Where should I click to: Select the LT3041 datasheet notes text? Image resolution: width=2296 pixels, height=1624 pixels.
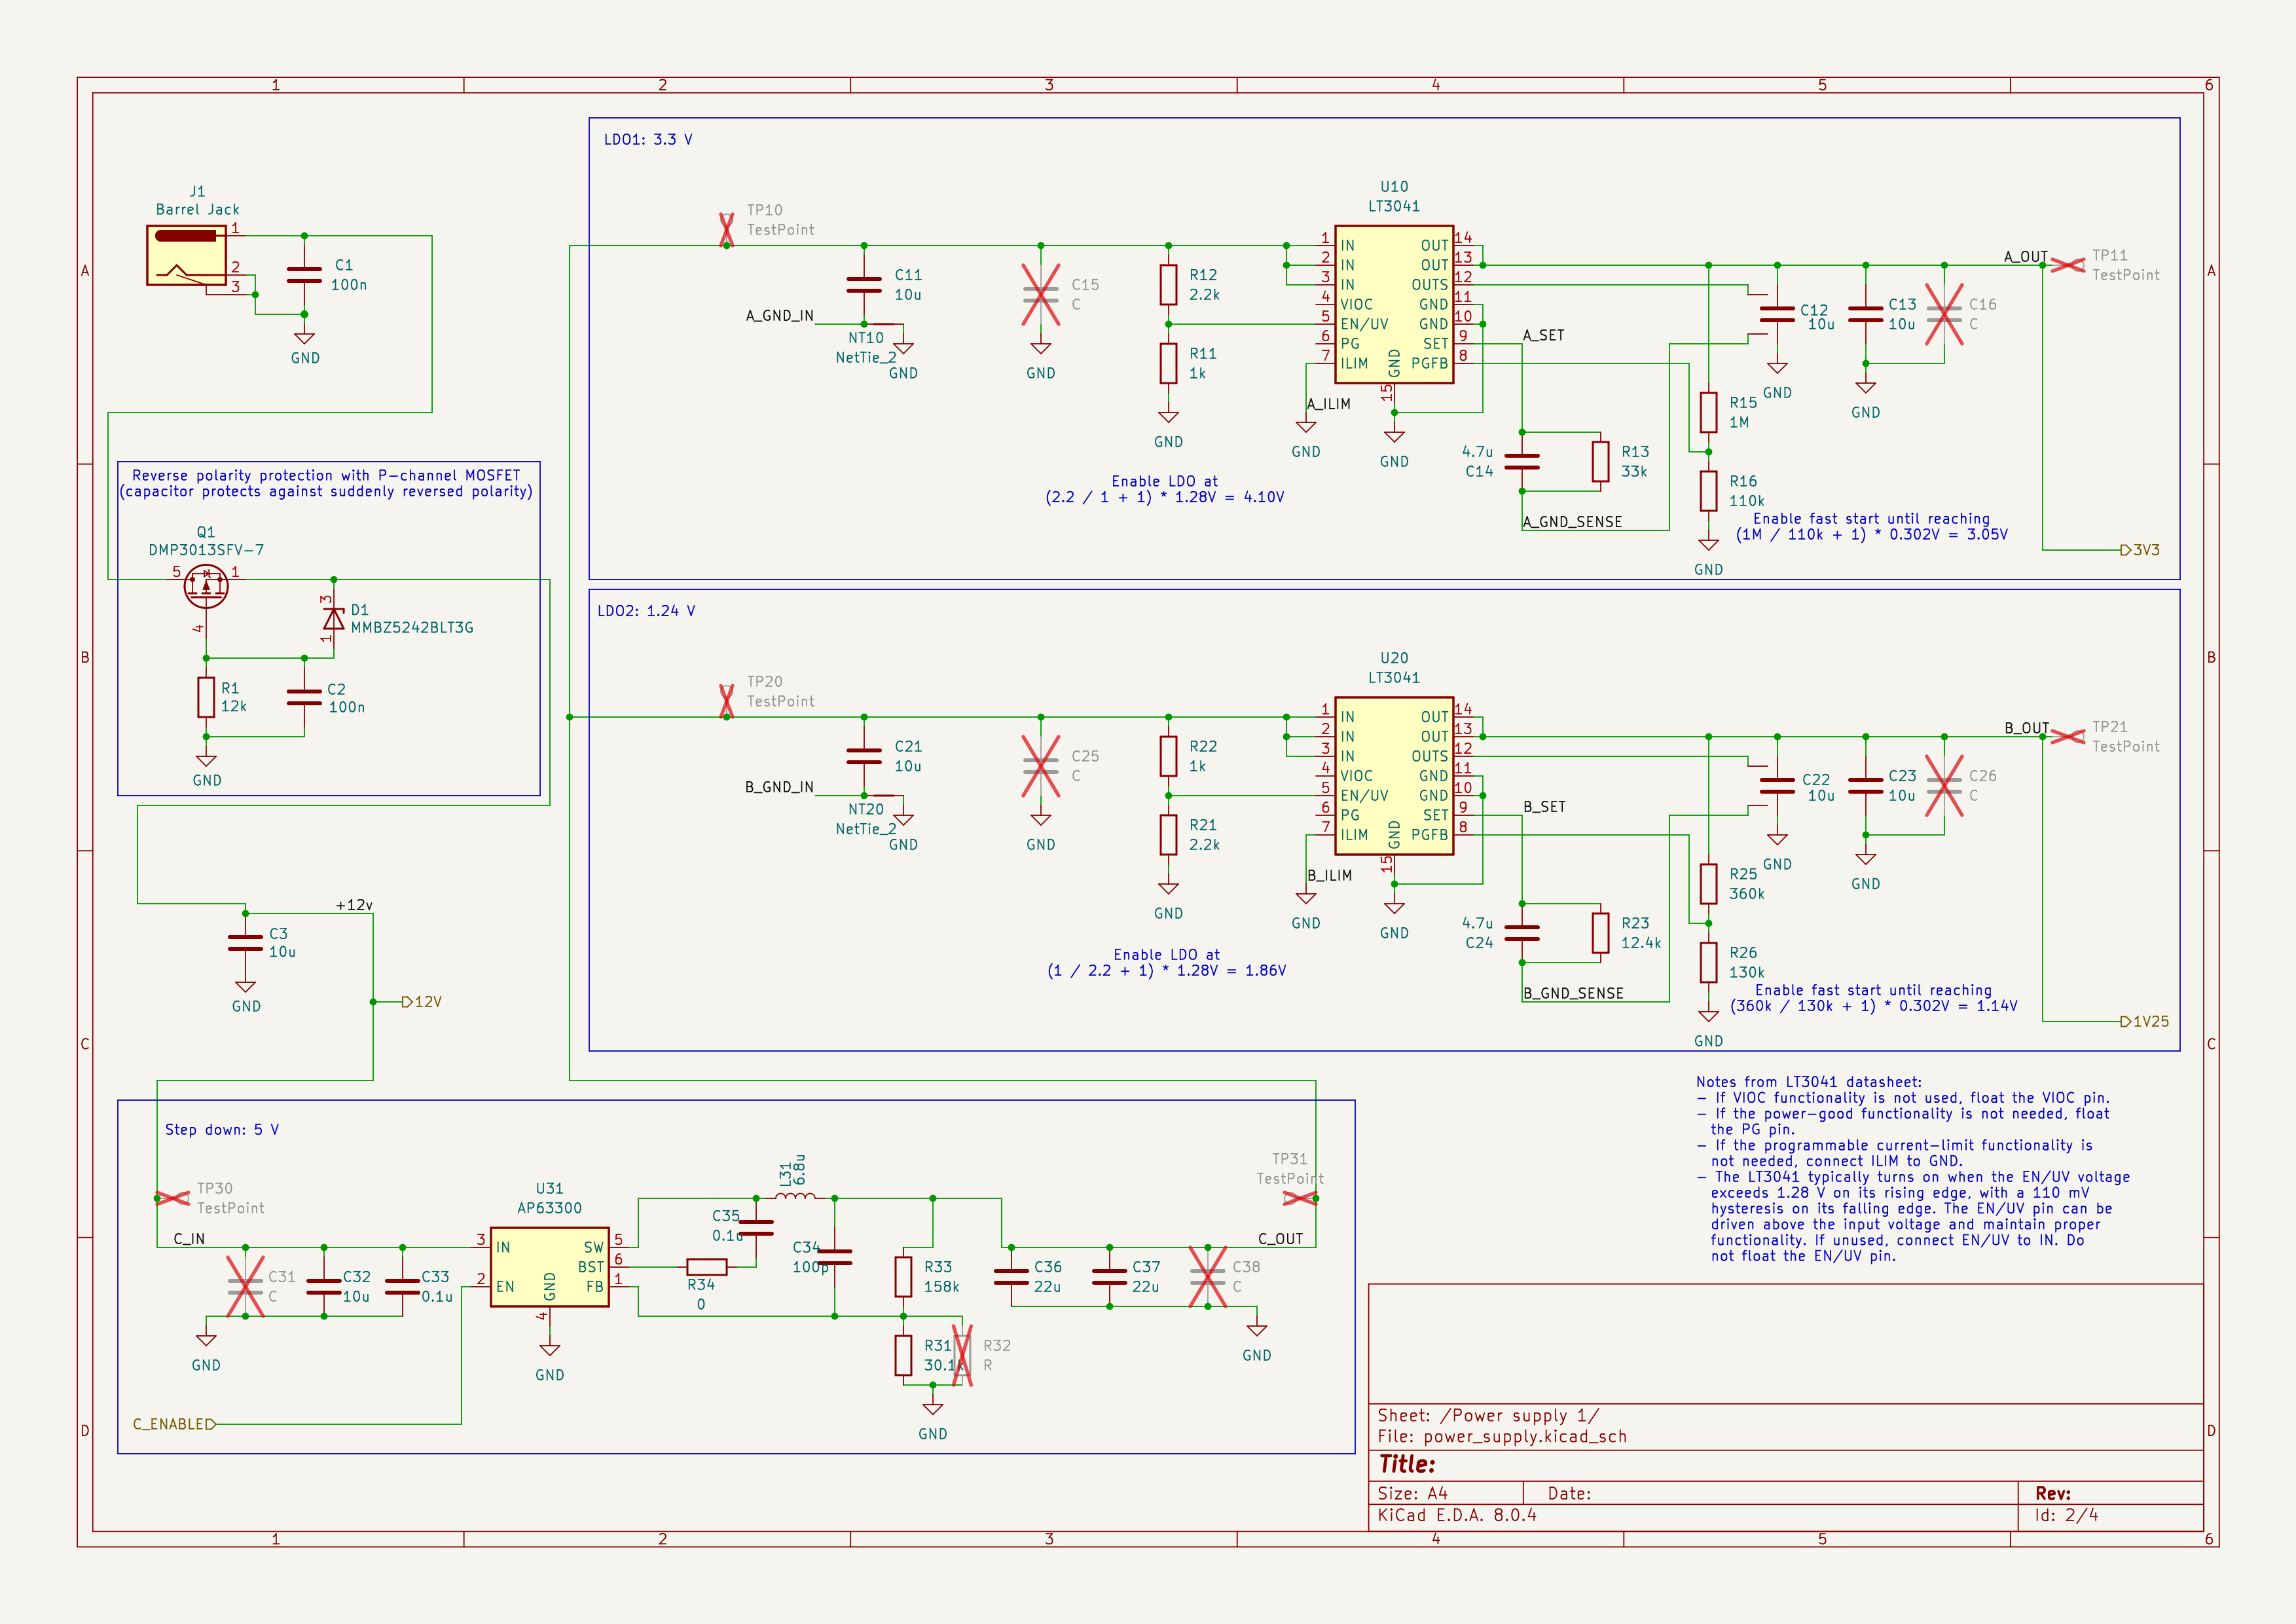click(x=1912, y=1168)
